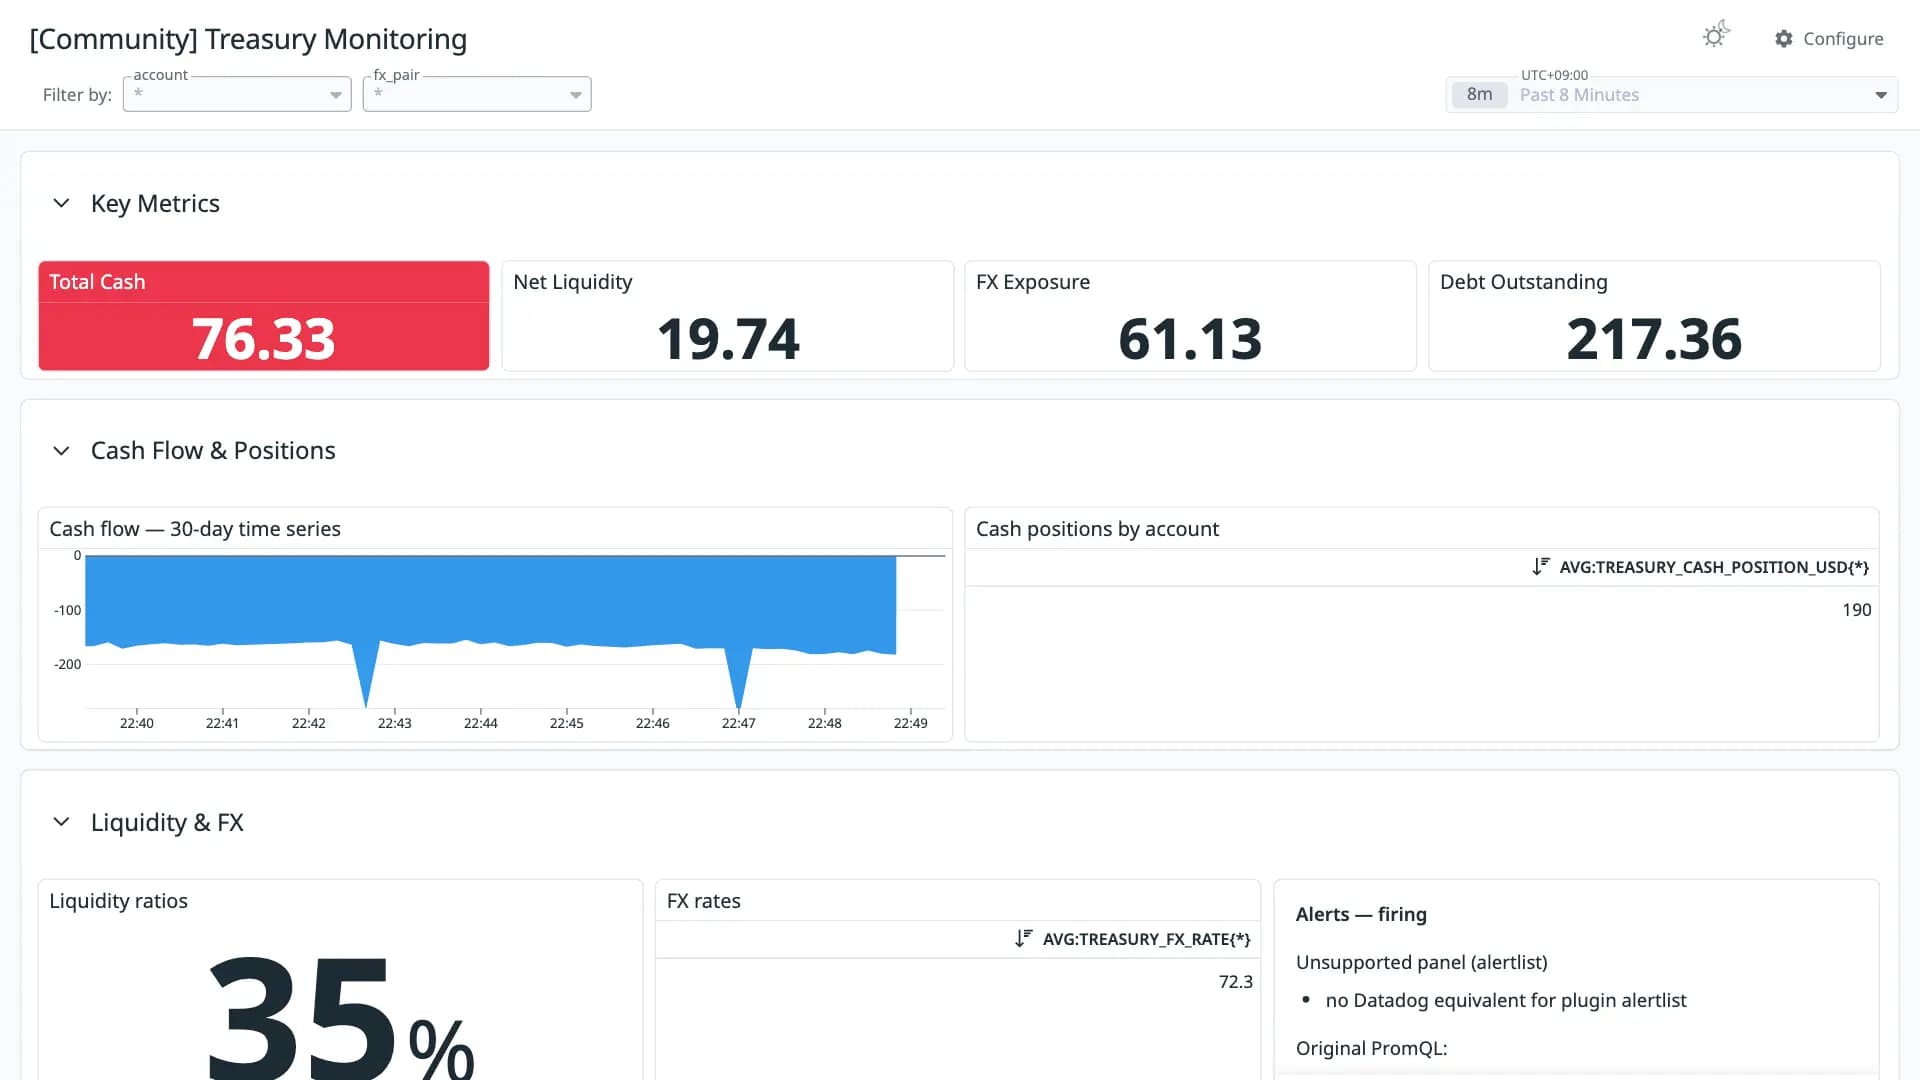
Task: Select the FX Exposure 61.13 value
Action: click(x=1190, y=339)
